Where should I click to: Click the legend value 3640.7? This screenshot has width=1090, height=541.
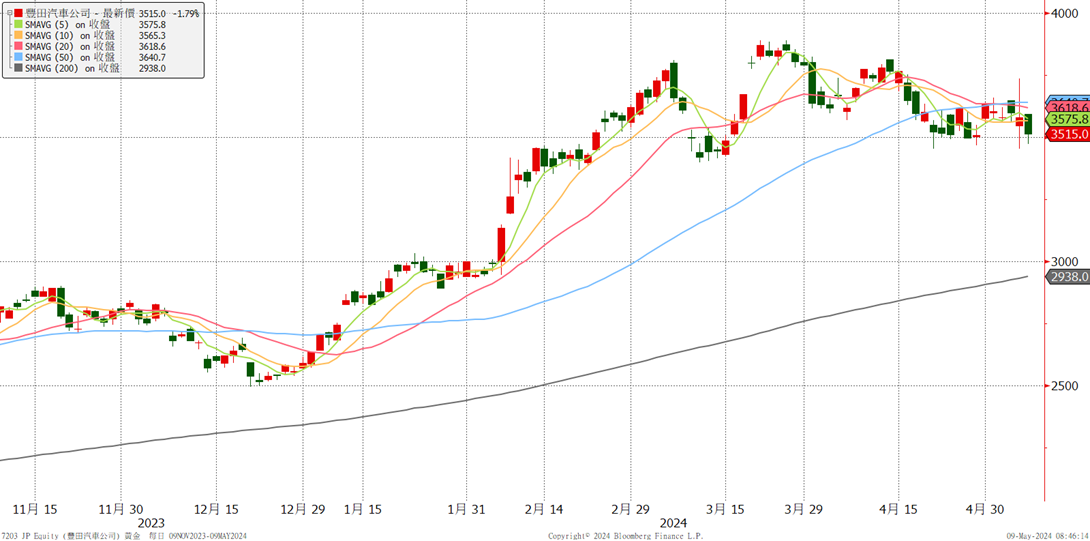[152, 57]
